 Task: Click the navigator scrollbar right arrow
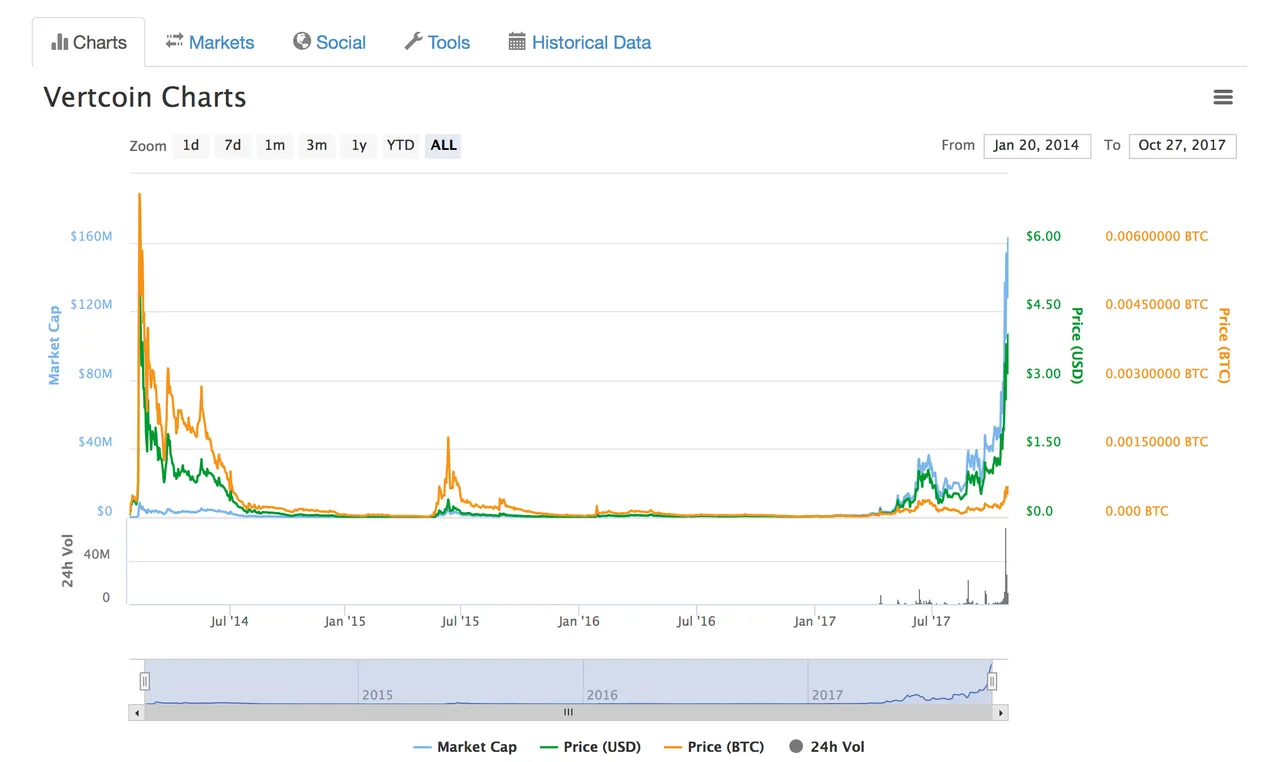(1000, 713)
